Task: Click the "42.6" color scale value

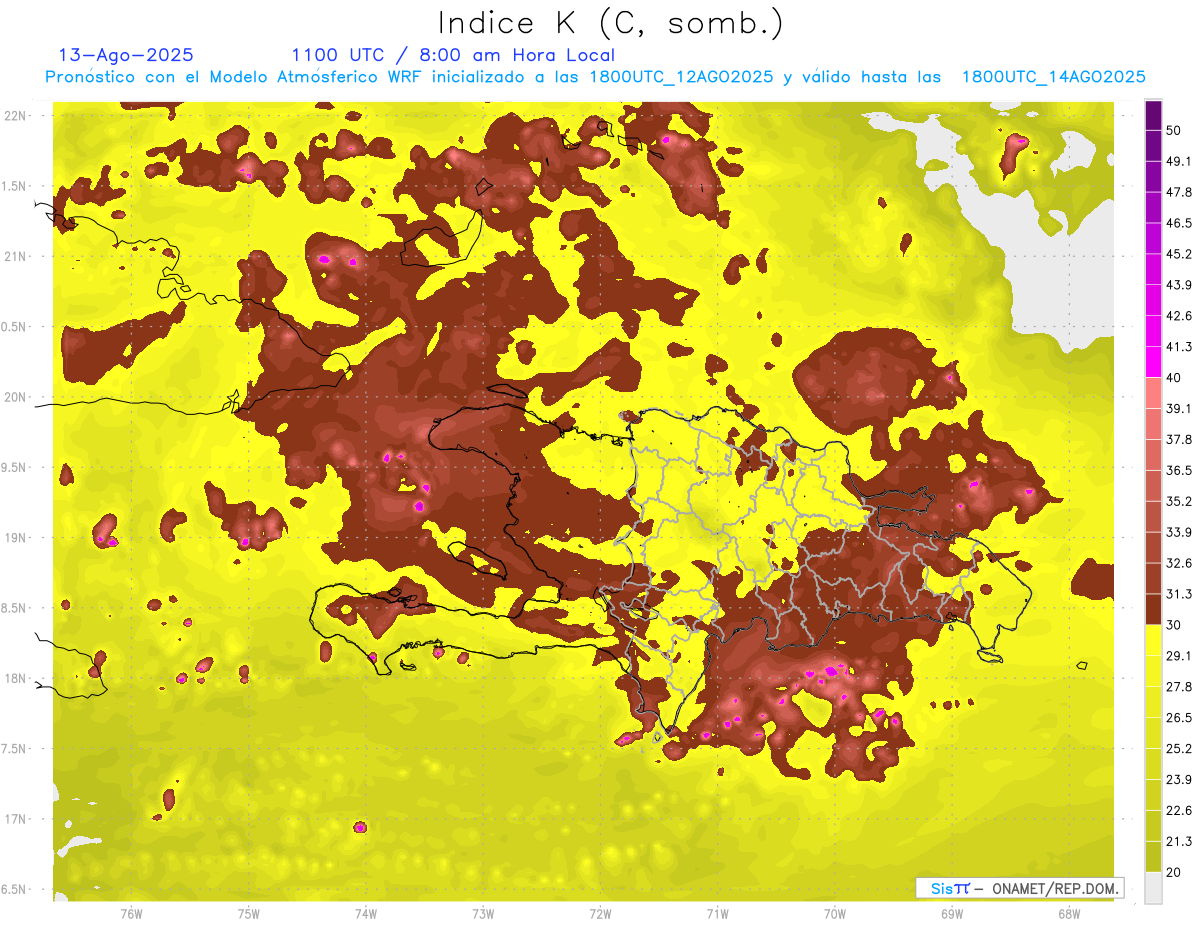Action: pos(1179,316)
